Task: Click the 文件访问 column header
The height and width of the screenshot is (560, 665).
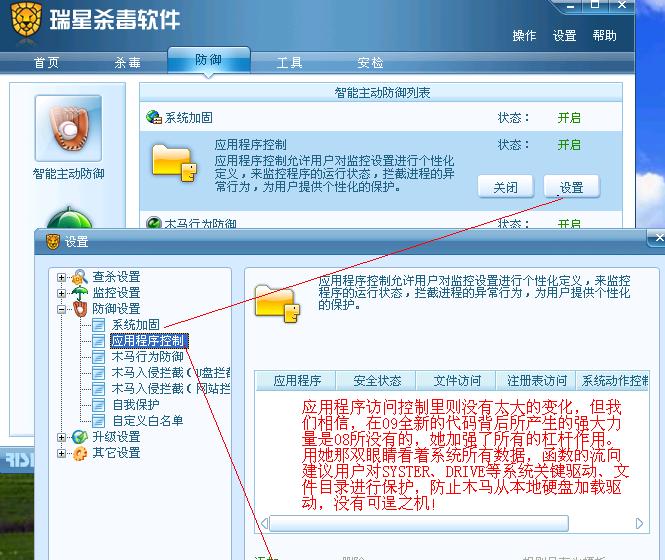Action: tap(457, 381)
